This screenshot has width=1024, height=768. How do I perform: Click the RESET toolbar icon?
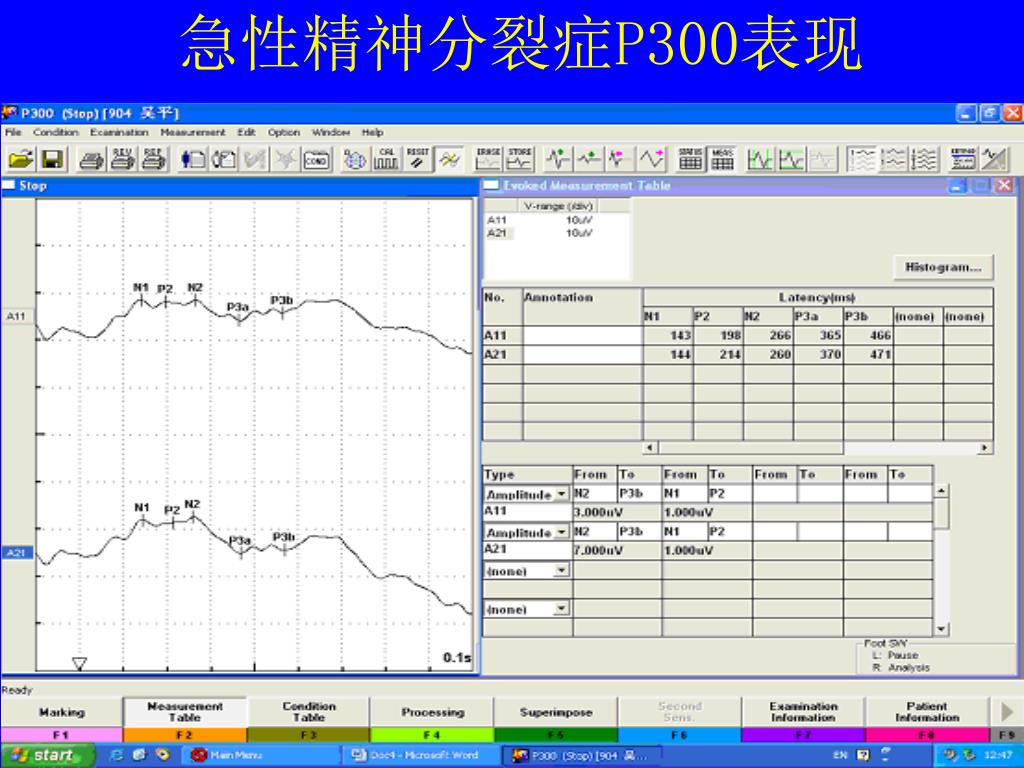click(x=417, y=159)
